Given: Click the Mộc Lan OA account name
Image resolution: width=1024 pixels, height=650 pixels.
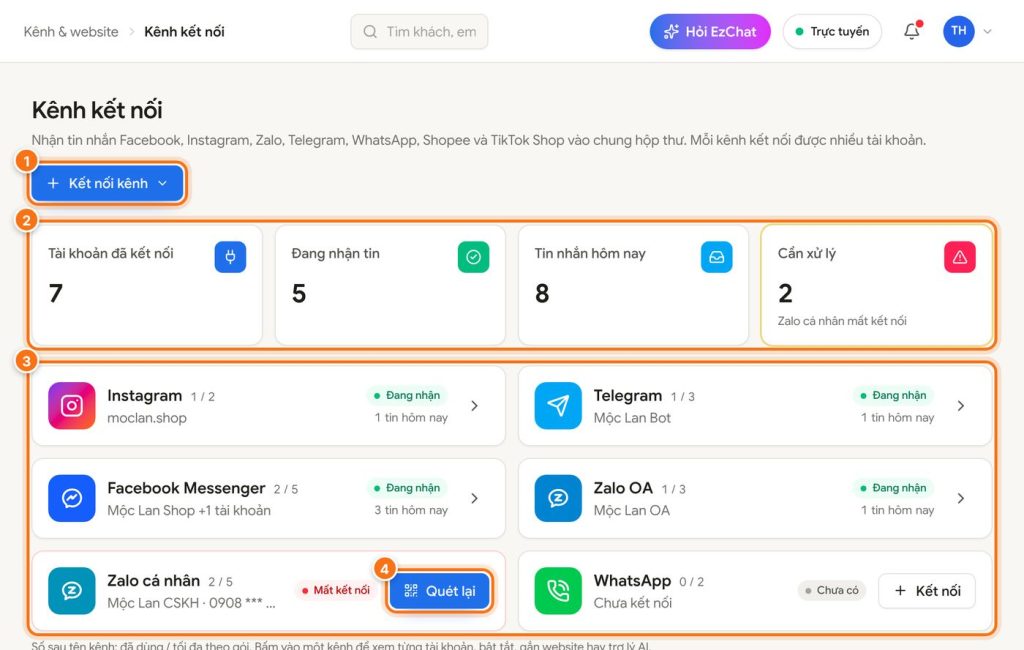Looking at the screenshot, I should pos(632,511).
